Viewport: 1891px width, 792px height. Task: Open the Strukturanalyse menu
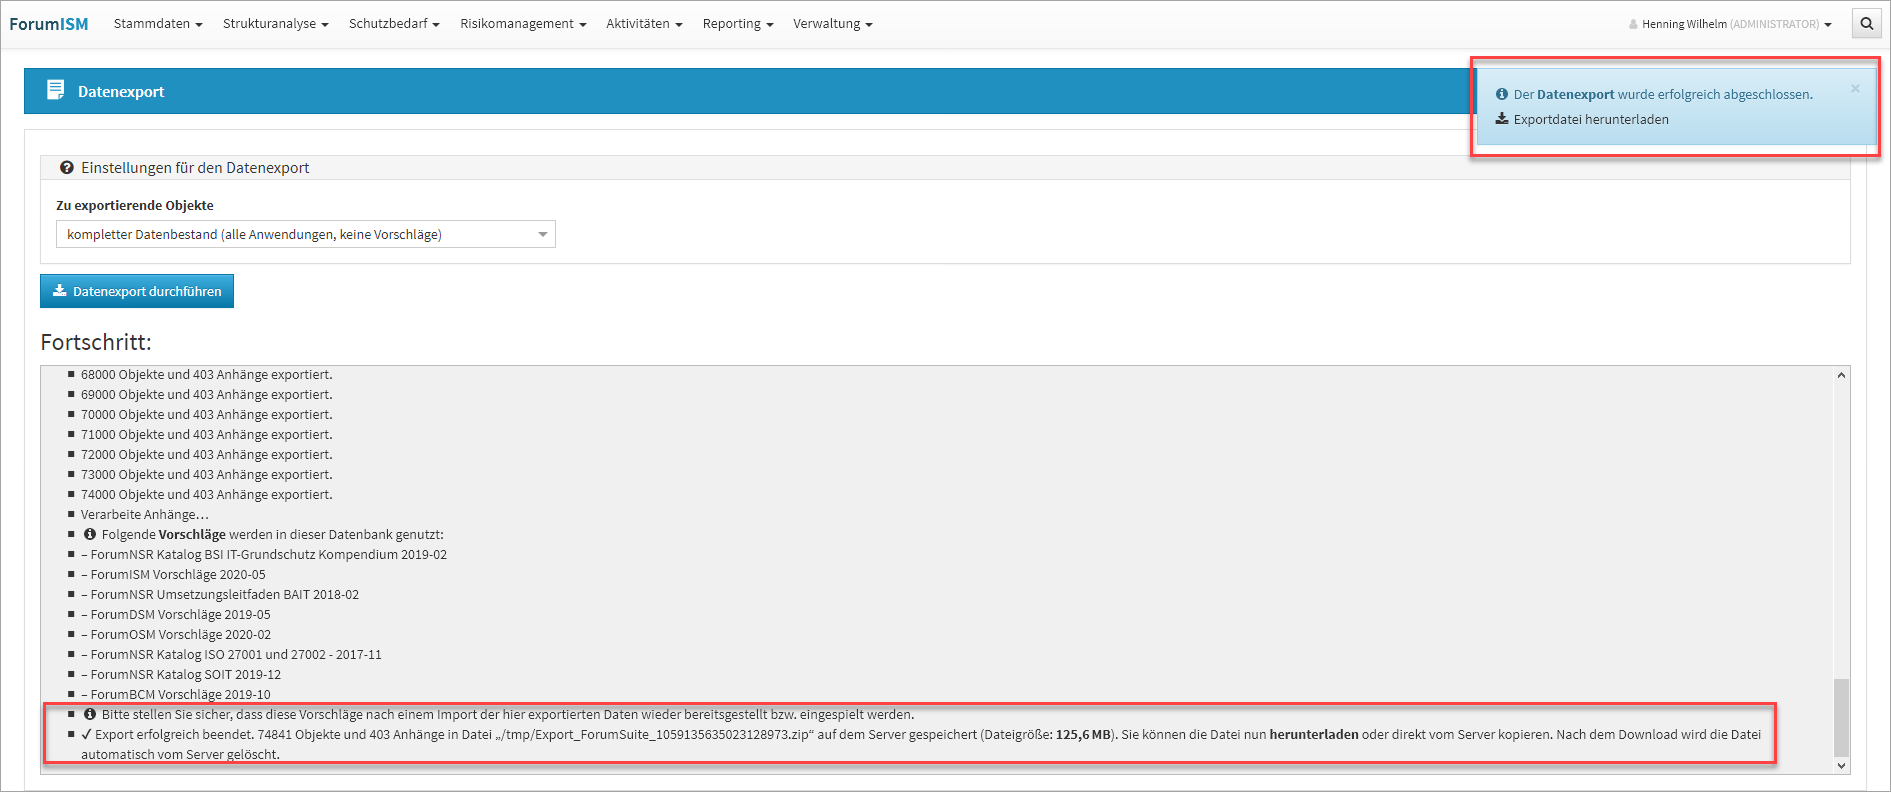(275, 24)
